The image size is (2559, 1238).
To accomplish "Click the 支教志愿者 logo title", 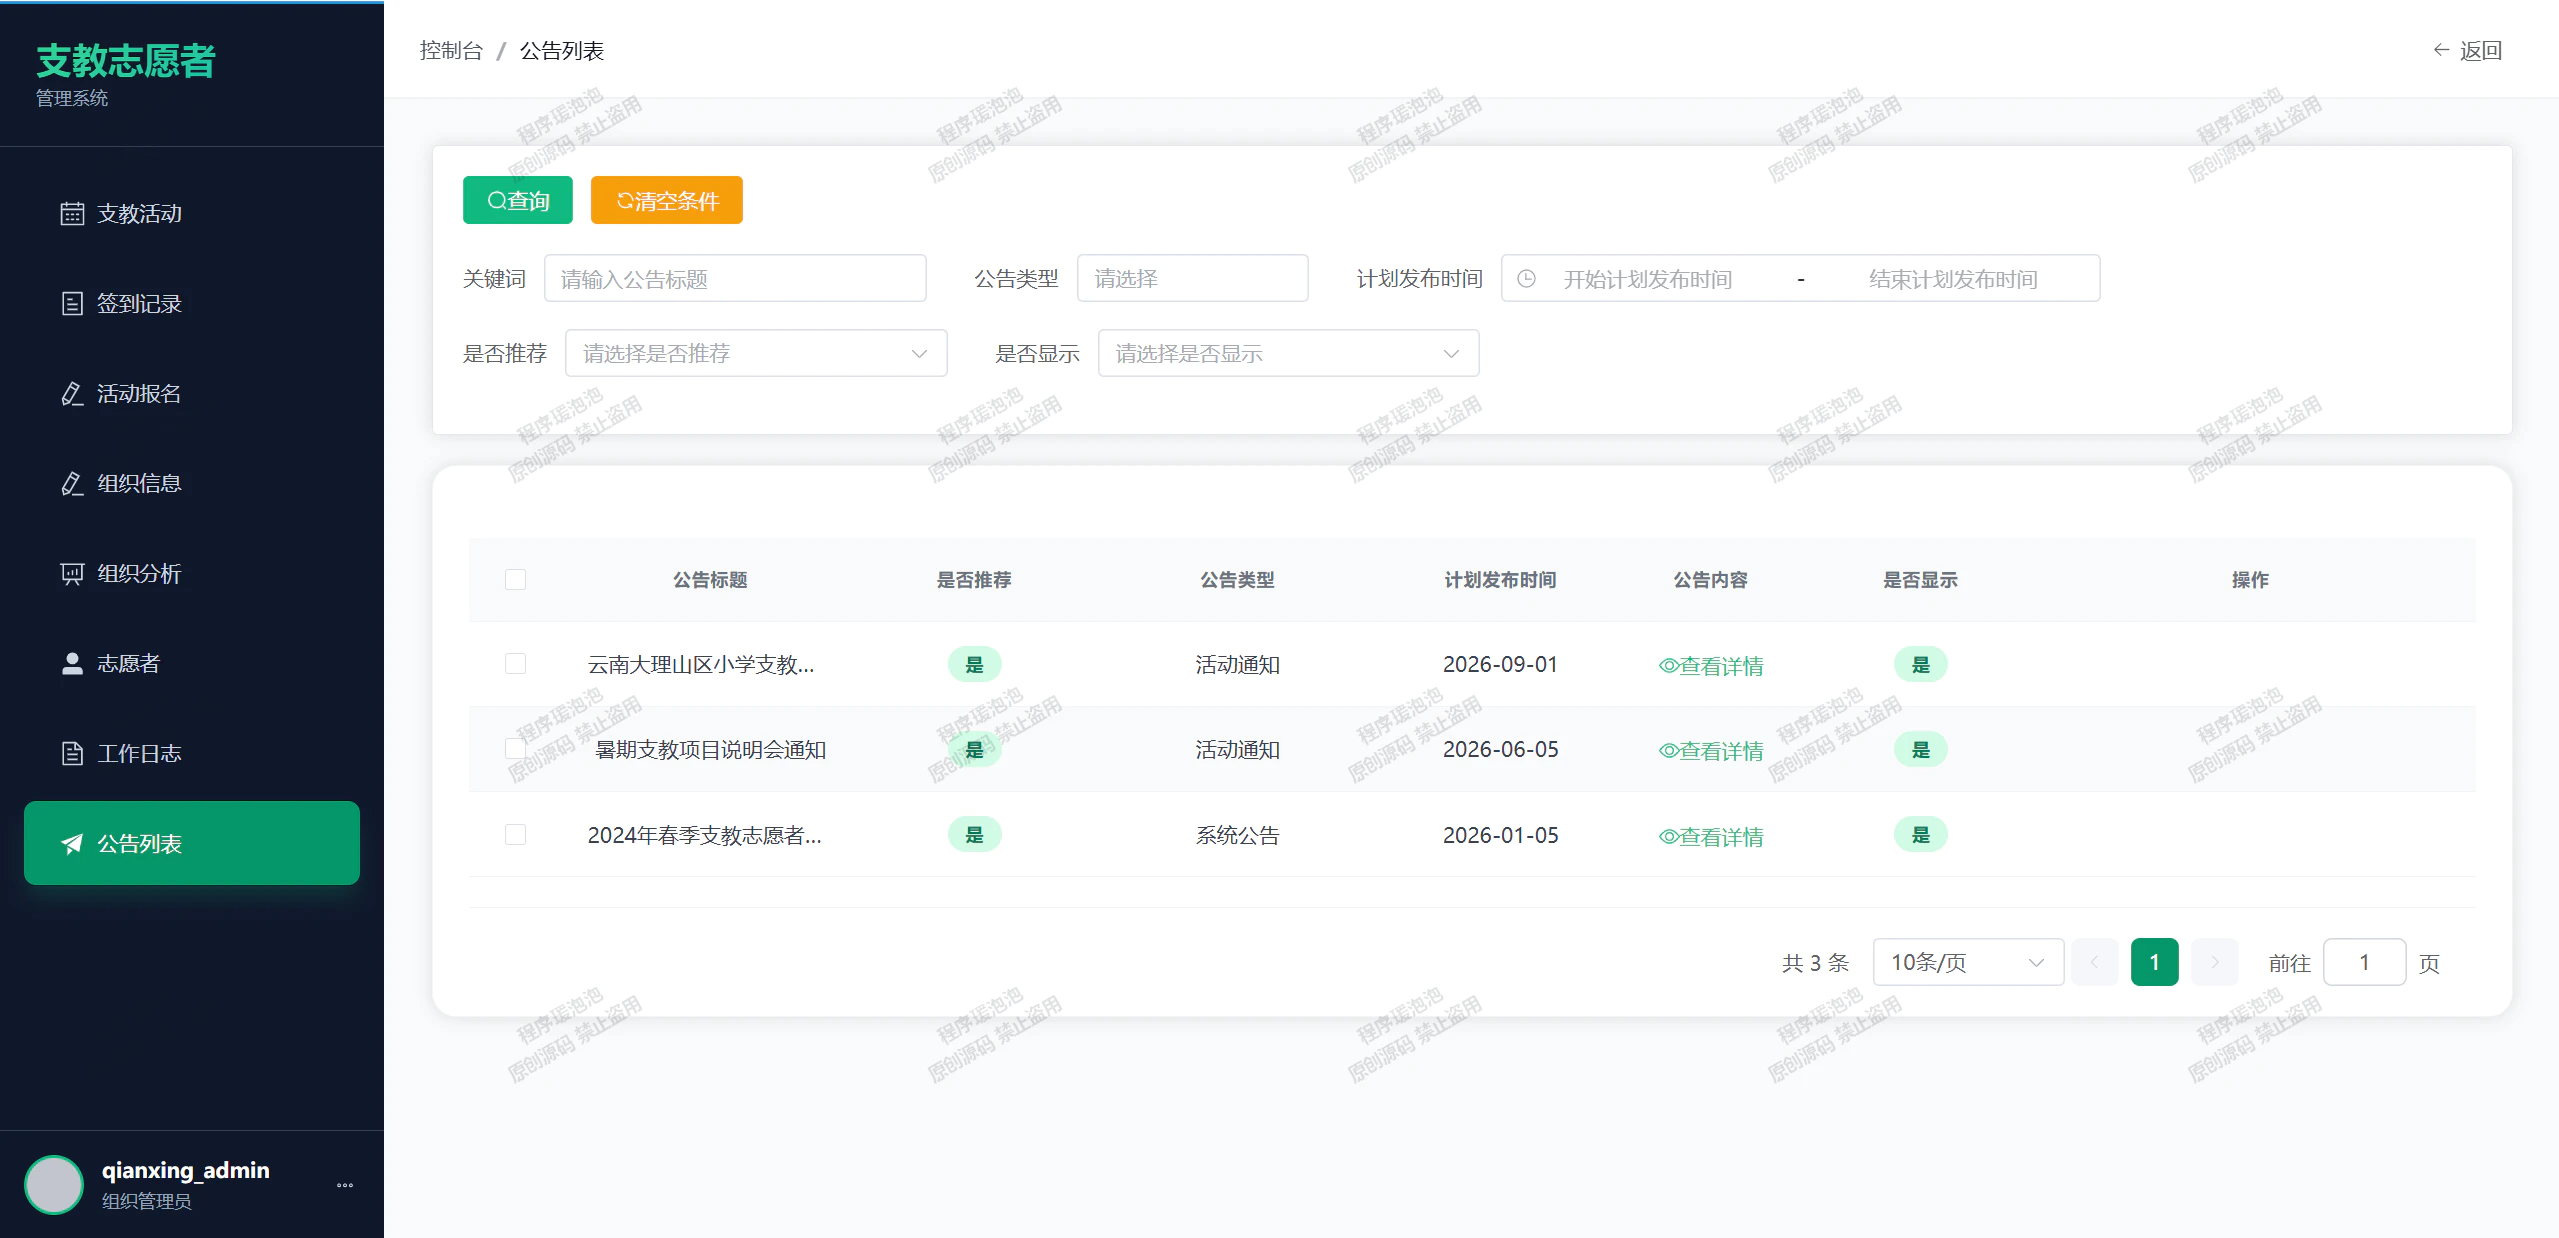I will point(126,61).
